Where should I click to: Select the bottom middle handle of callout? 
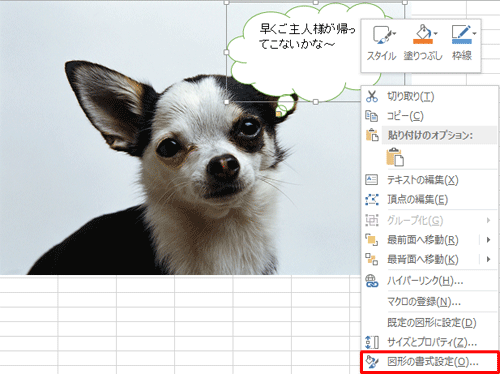pos(316,102)
